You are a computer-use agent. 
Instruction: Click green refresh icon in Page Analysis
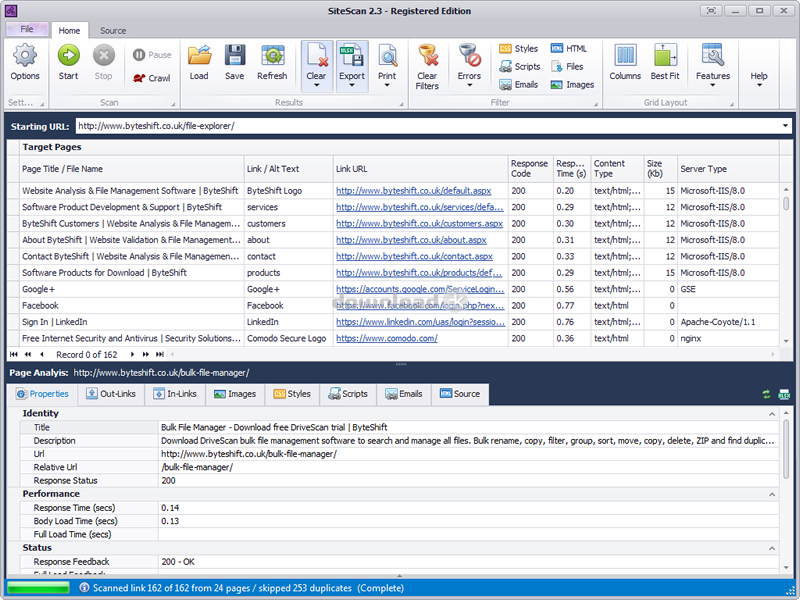click(766, 394)
